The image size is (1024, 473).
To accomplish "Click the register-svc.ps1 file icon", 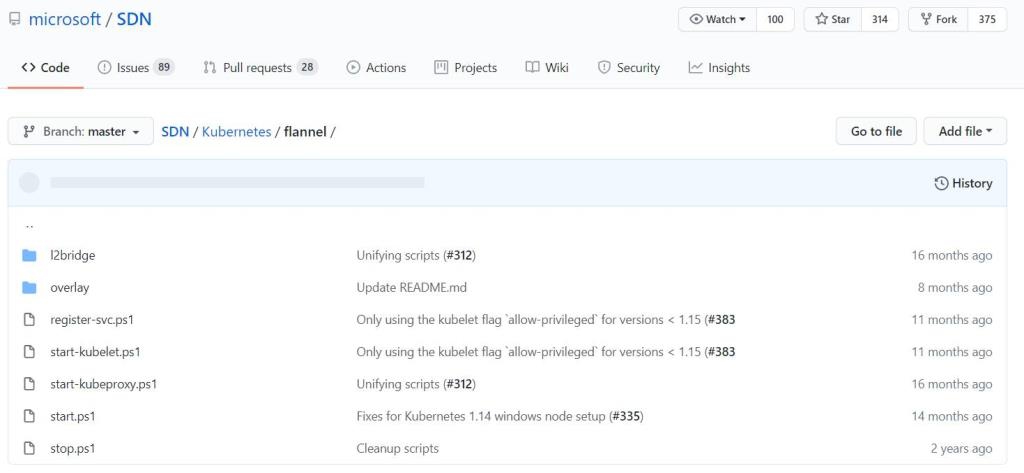I will [29, 320].
